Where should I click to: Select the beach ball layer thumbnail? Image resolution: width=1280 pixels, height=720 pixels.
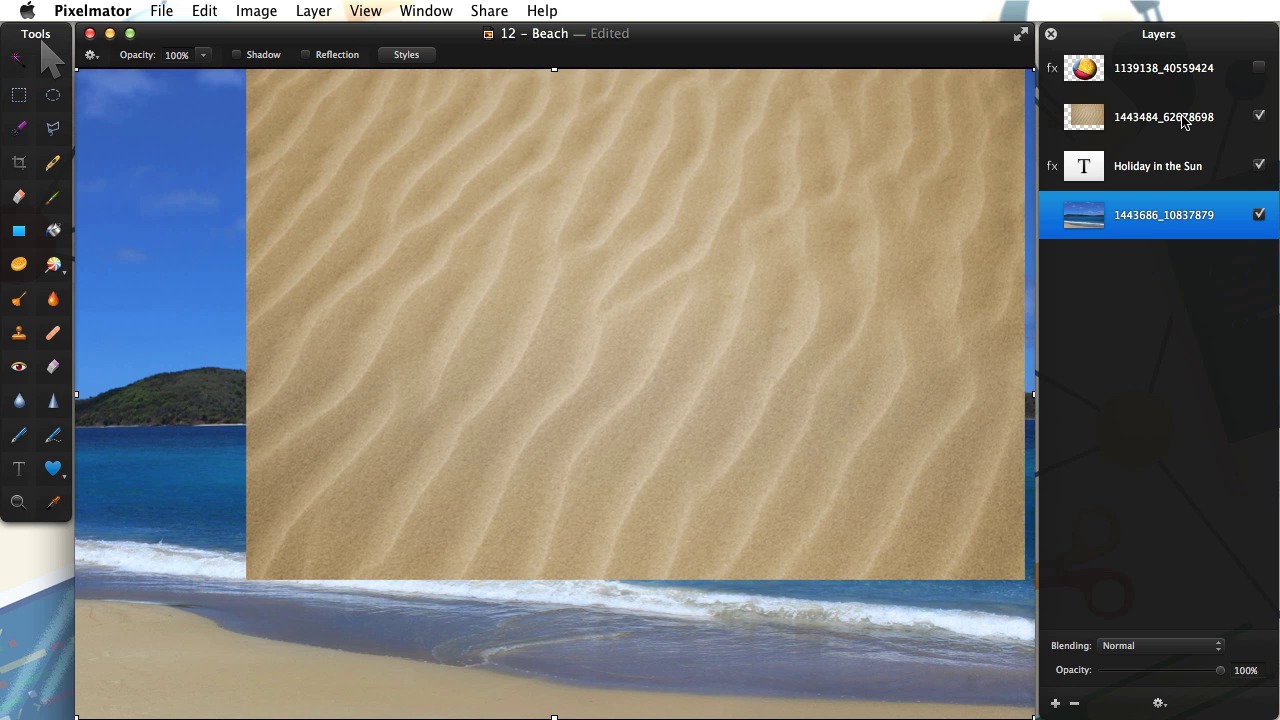(x=1084, y=68)
